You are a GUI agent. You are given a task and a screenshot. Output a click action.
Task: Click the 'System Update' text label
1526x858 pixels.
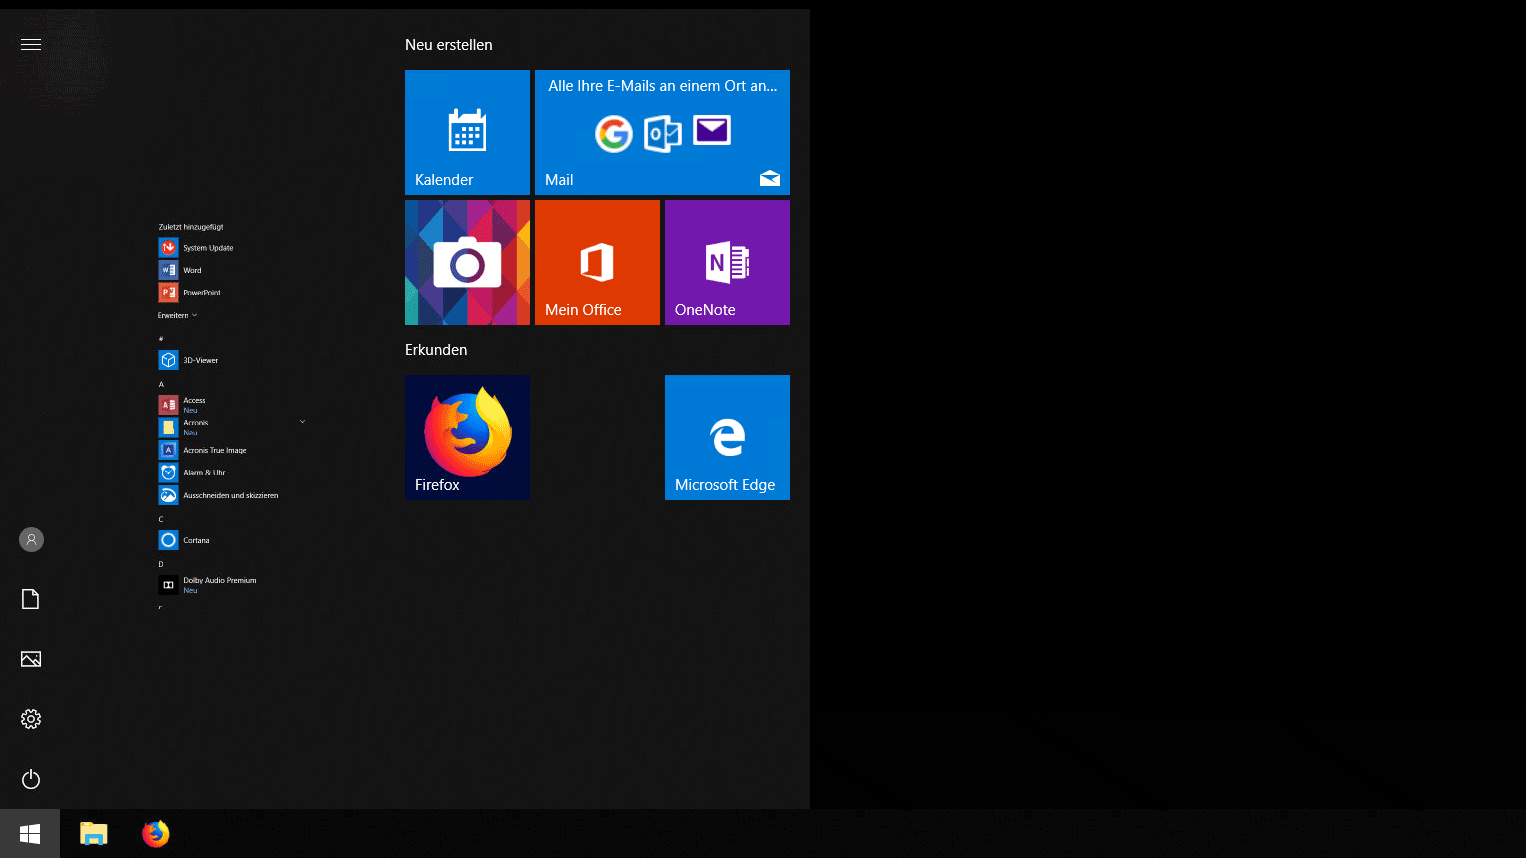(x=208, y=248)
